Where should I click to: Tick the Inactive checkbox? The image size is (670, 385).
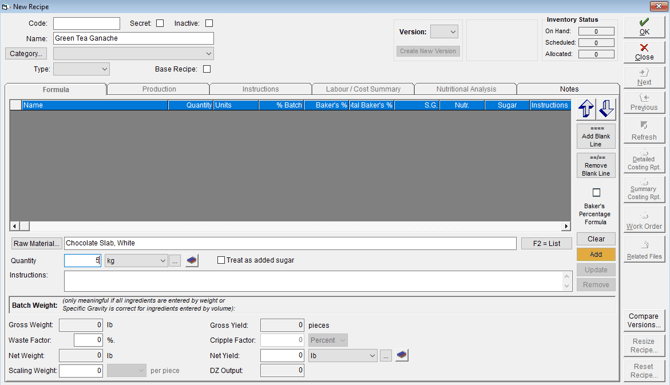click(x=209, y=23)
